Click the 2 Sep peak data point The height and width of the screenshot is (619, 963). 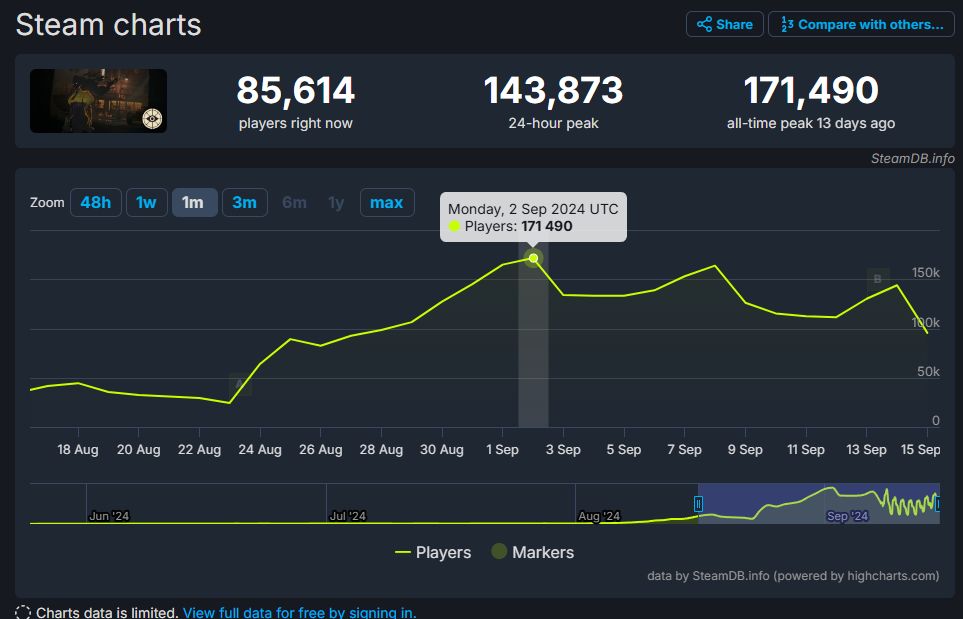533,258
